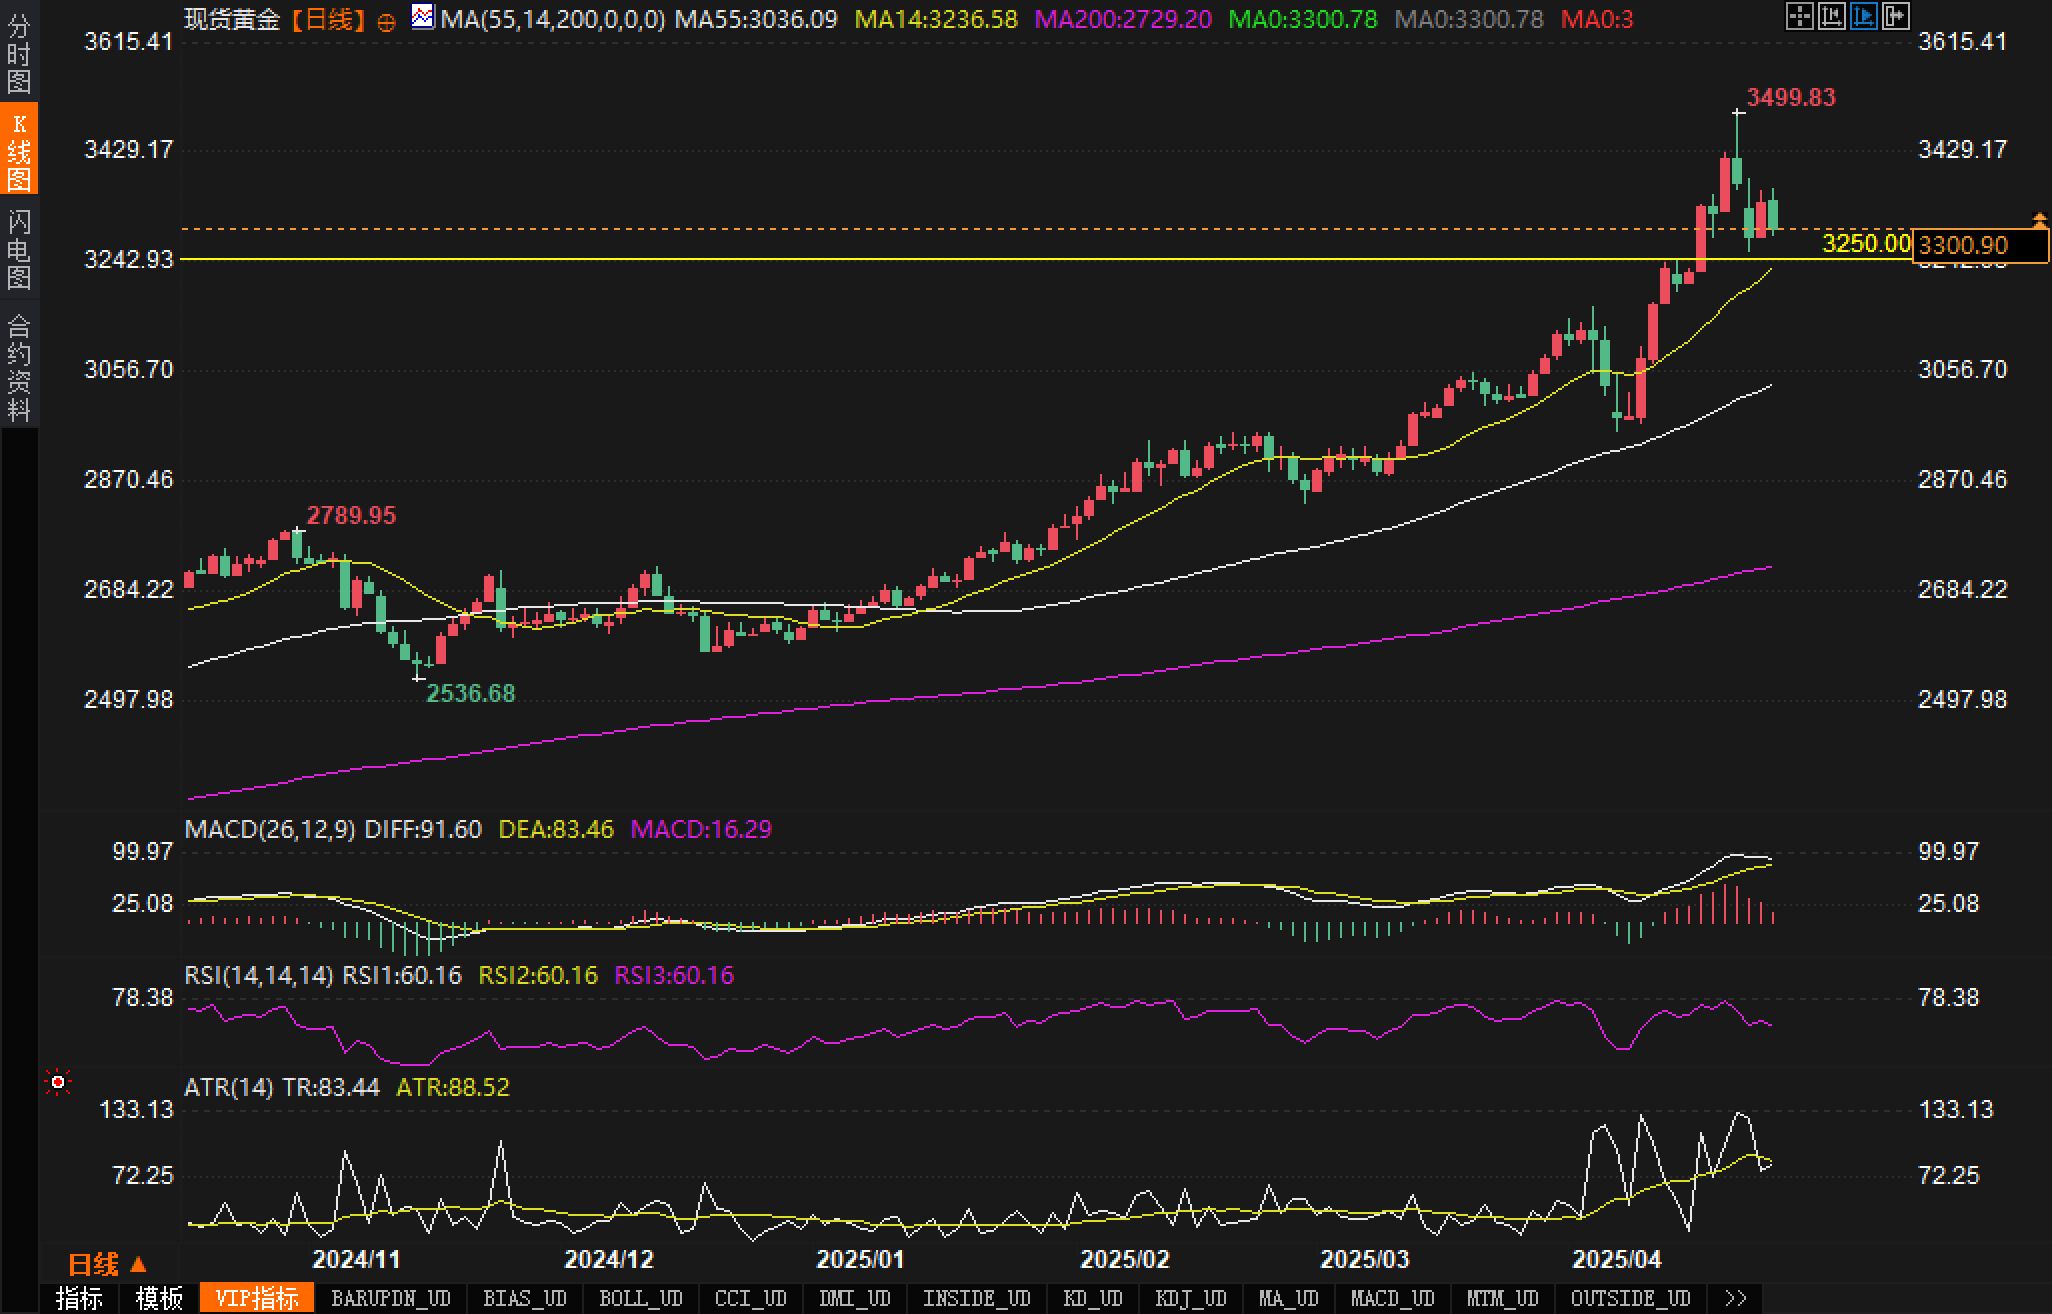Click the rightmost arrow-panel toolbar icon
The image size is (2052, 1314).
(x=1895, y=16)
